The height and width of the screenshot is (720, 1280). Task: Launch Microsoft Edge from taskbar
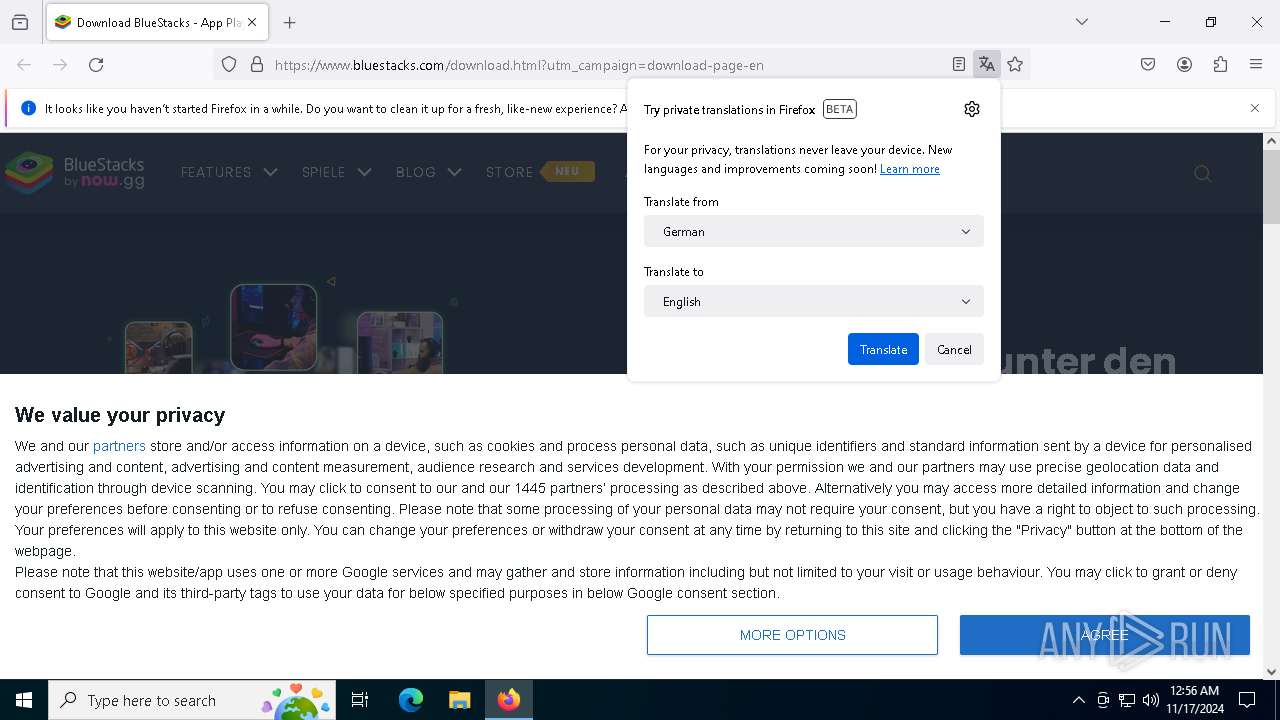click(411, 700)
